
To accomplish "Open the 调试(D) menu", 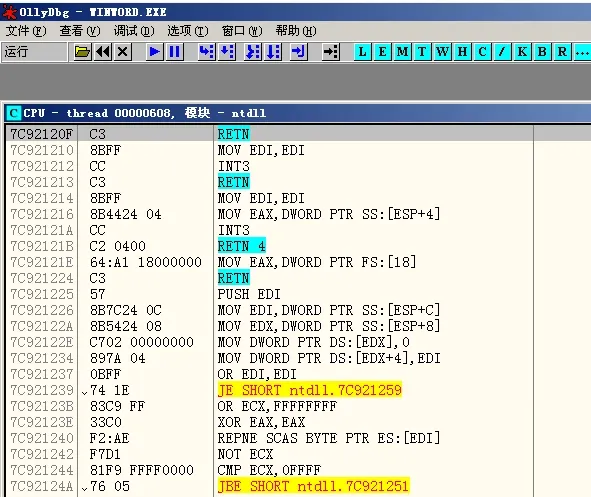I will 134,31.
